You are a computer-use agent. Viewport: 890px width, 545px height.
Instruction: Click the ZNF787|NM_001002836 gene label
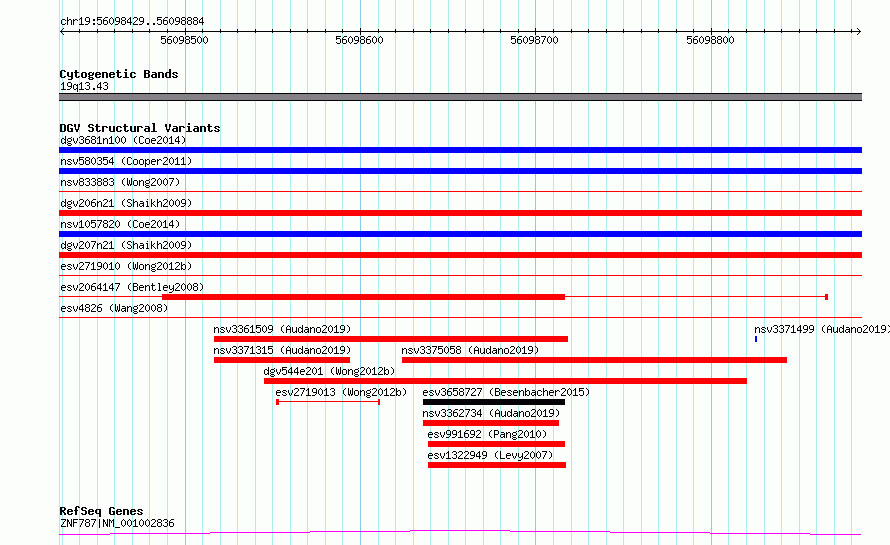coord(117,523)
